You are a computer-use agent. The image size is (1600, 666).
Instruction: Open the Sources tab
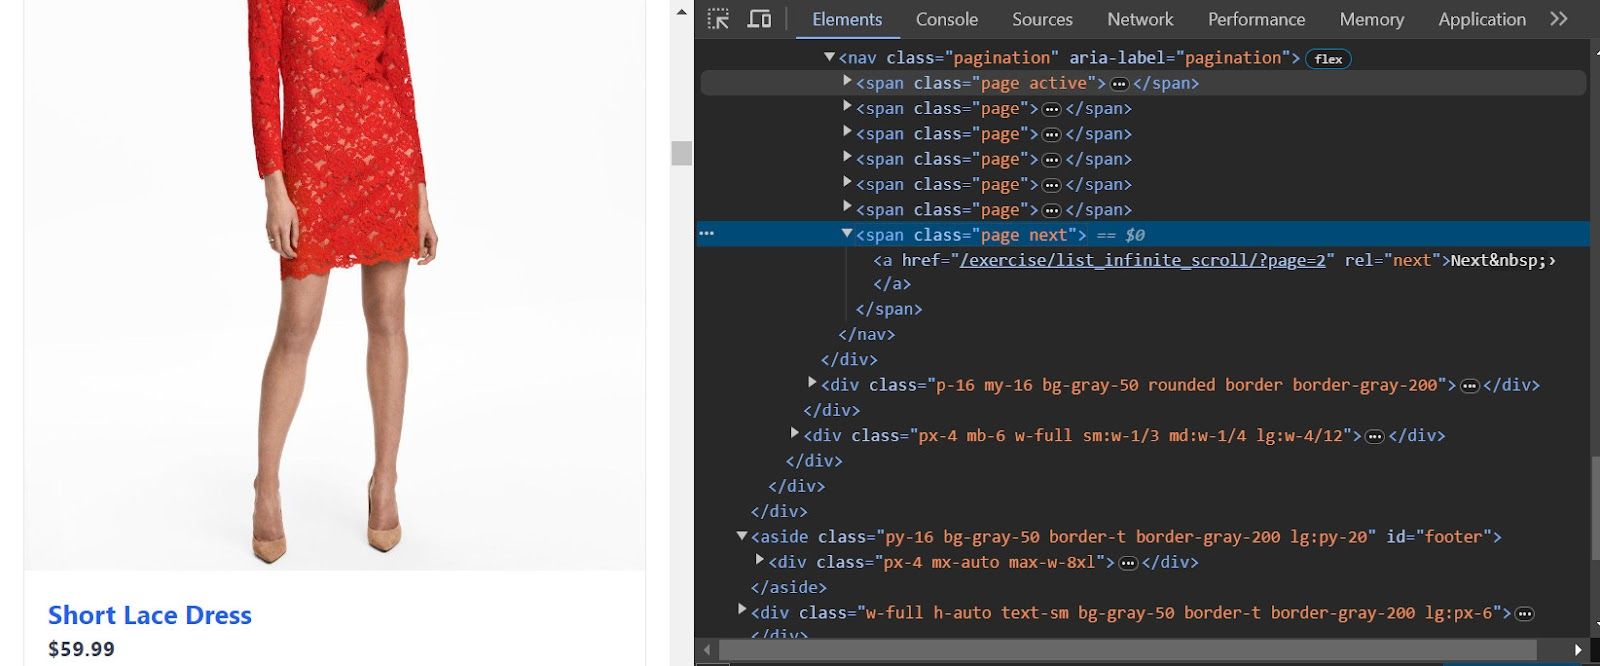[1042, 19]
